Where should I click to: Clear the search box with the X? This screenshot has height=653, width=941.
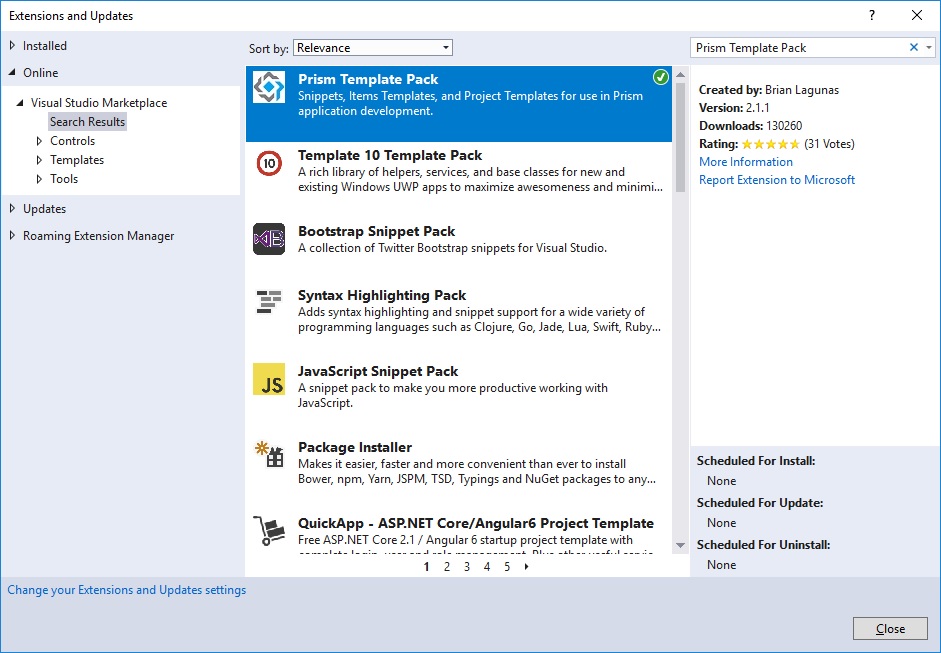tap(913, 47)
